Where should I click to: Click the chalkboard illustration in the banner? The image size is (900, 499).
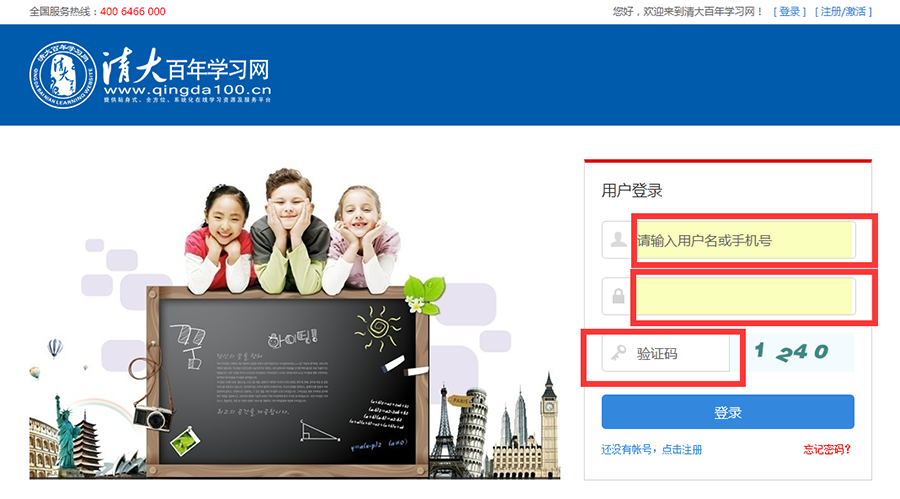point(287,381)
